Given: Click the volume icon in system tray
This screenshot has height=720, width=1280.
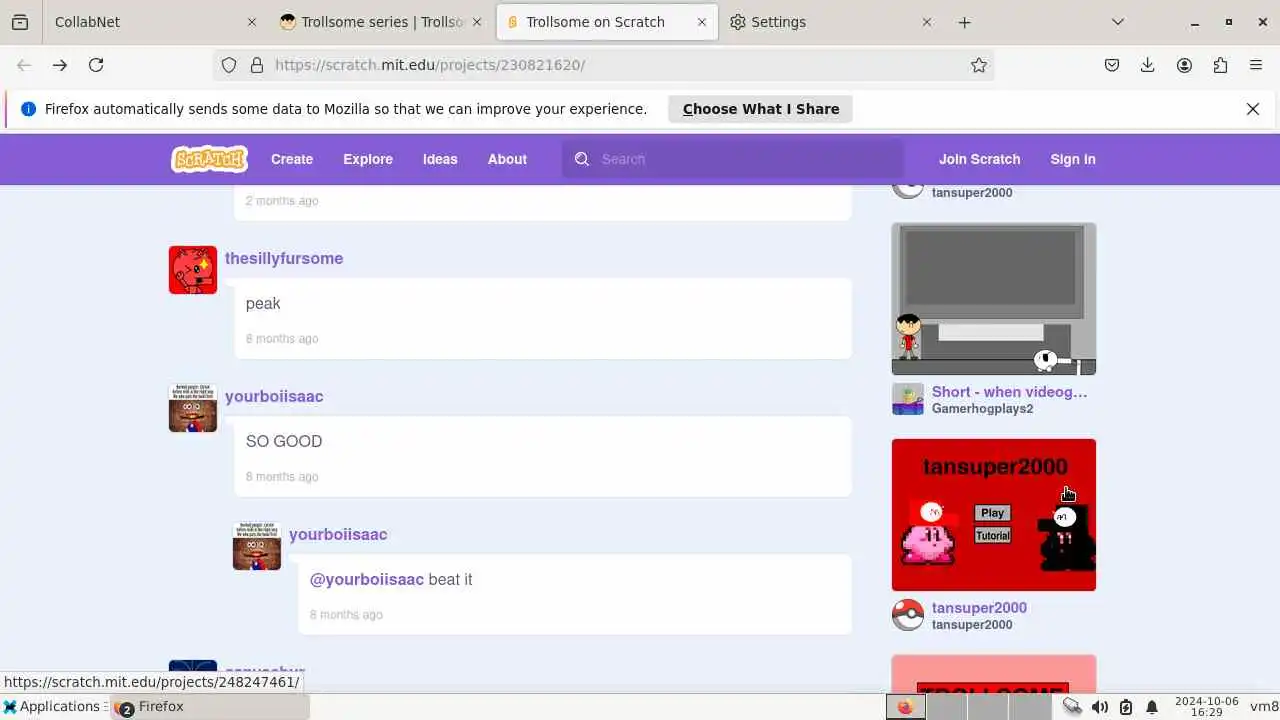Looking at the screenshot, I should coord(1100,707).
